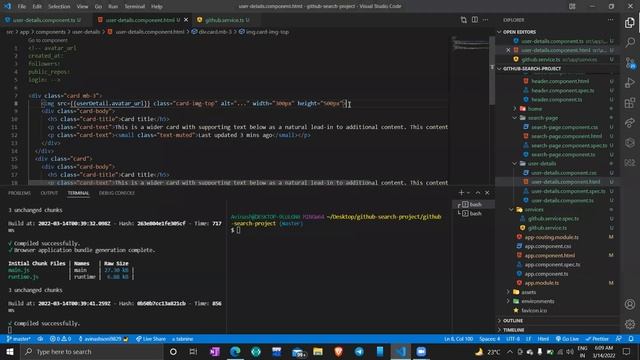640x360 pixels.
Task: Open Explorer panel More Actions ellipsis
Action: click(x=610, y=20)
